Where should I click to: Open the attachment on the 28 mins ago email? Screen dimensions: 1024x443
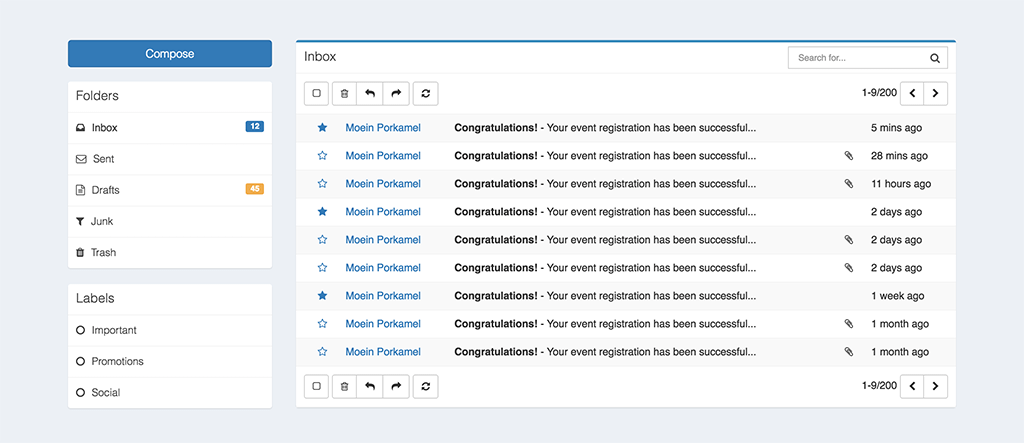[848, 156]
